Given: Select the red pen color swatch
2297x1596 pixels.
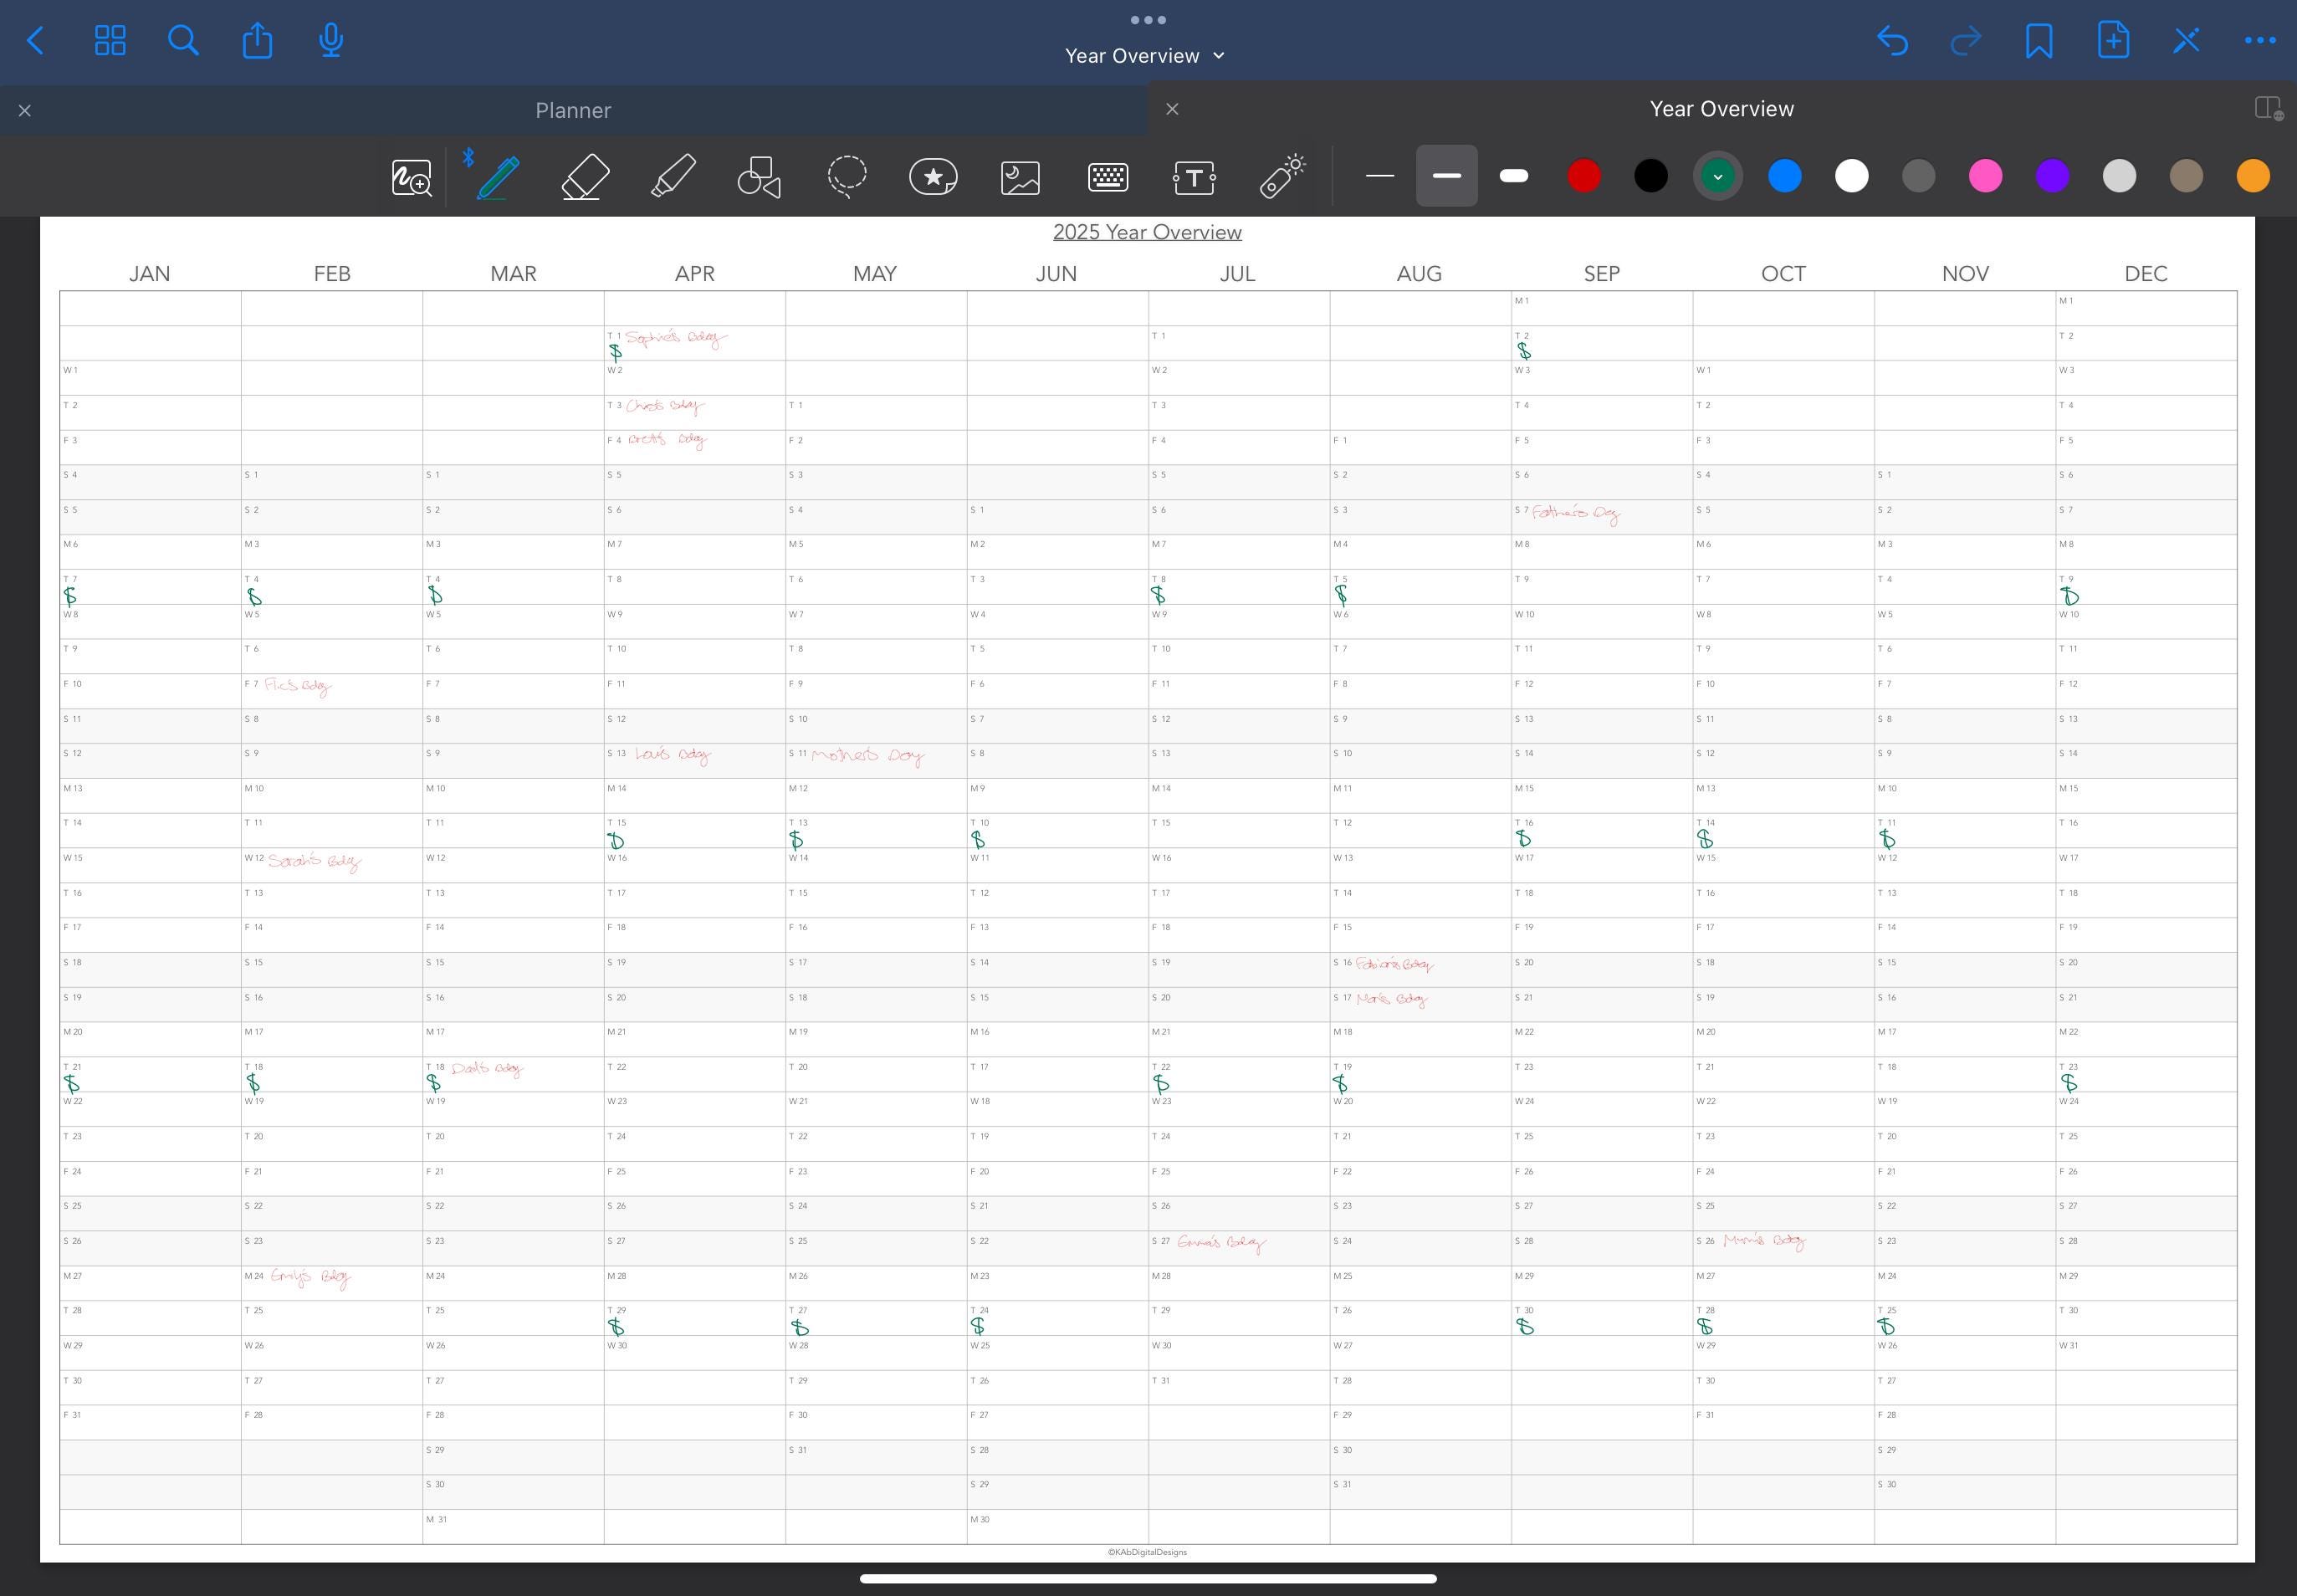Looking at the screenshot, I should [x=1584, y=176].
